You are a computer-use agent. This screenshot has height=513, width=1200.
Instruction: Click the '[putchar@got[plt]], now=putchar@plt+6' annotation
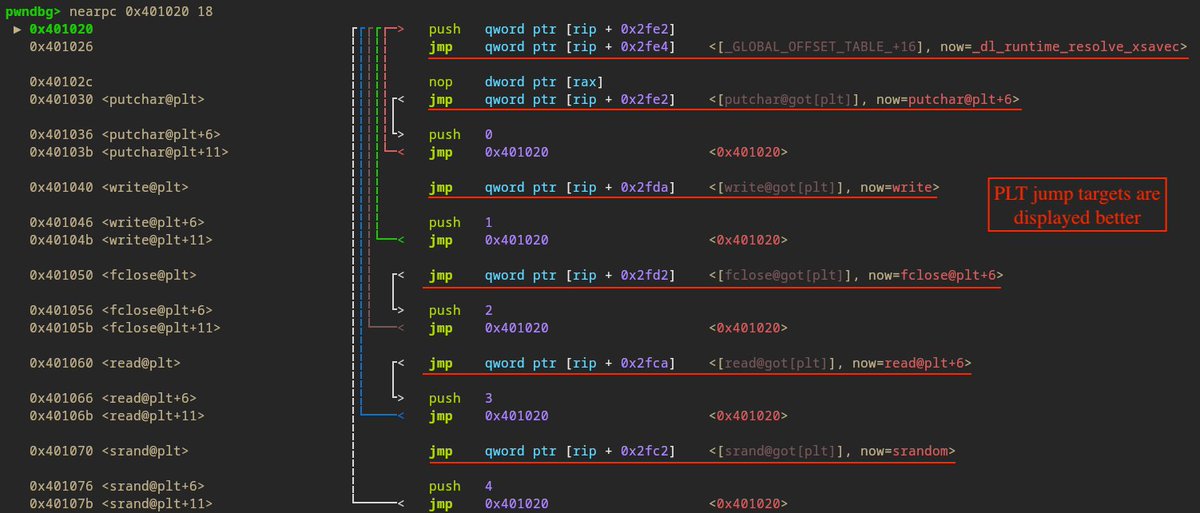tap(867, 99)
